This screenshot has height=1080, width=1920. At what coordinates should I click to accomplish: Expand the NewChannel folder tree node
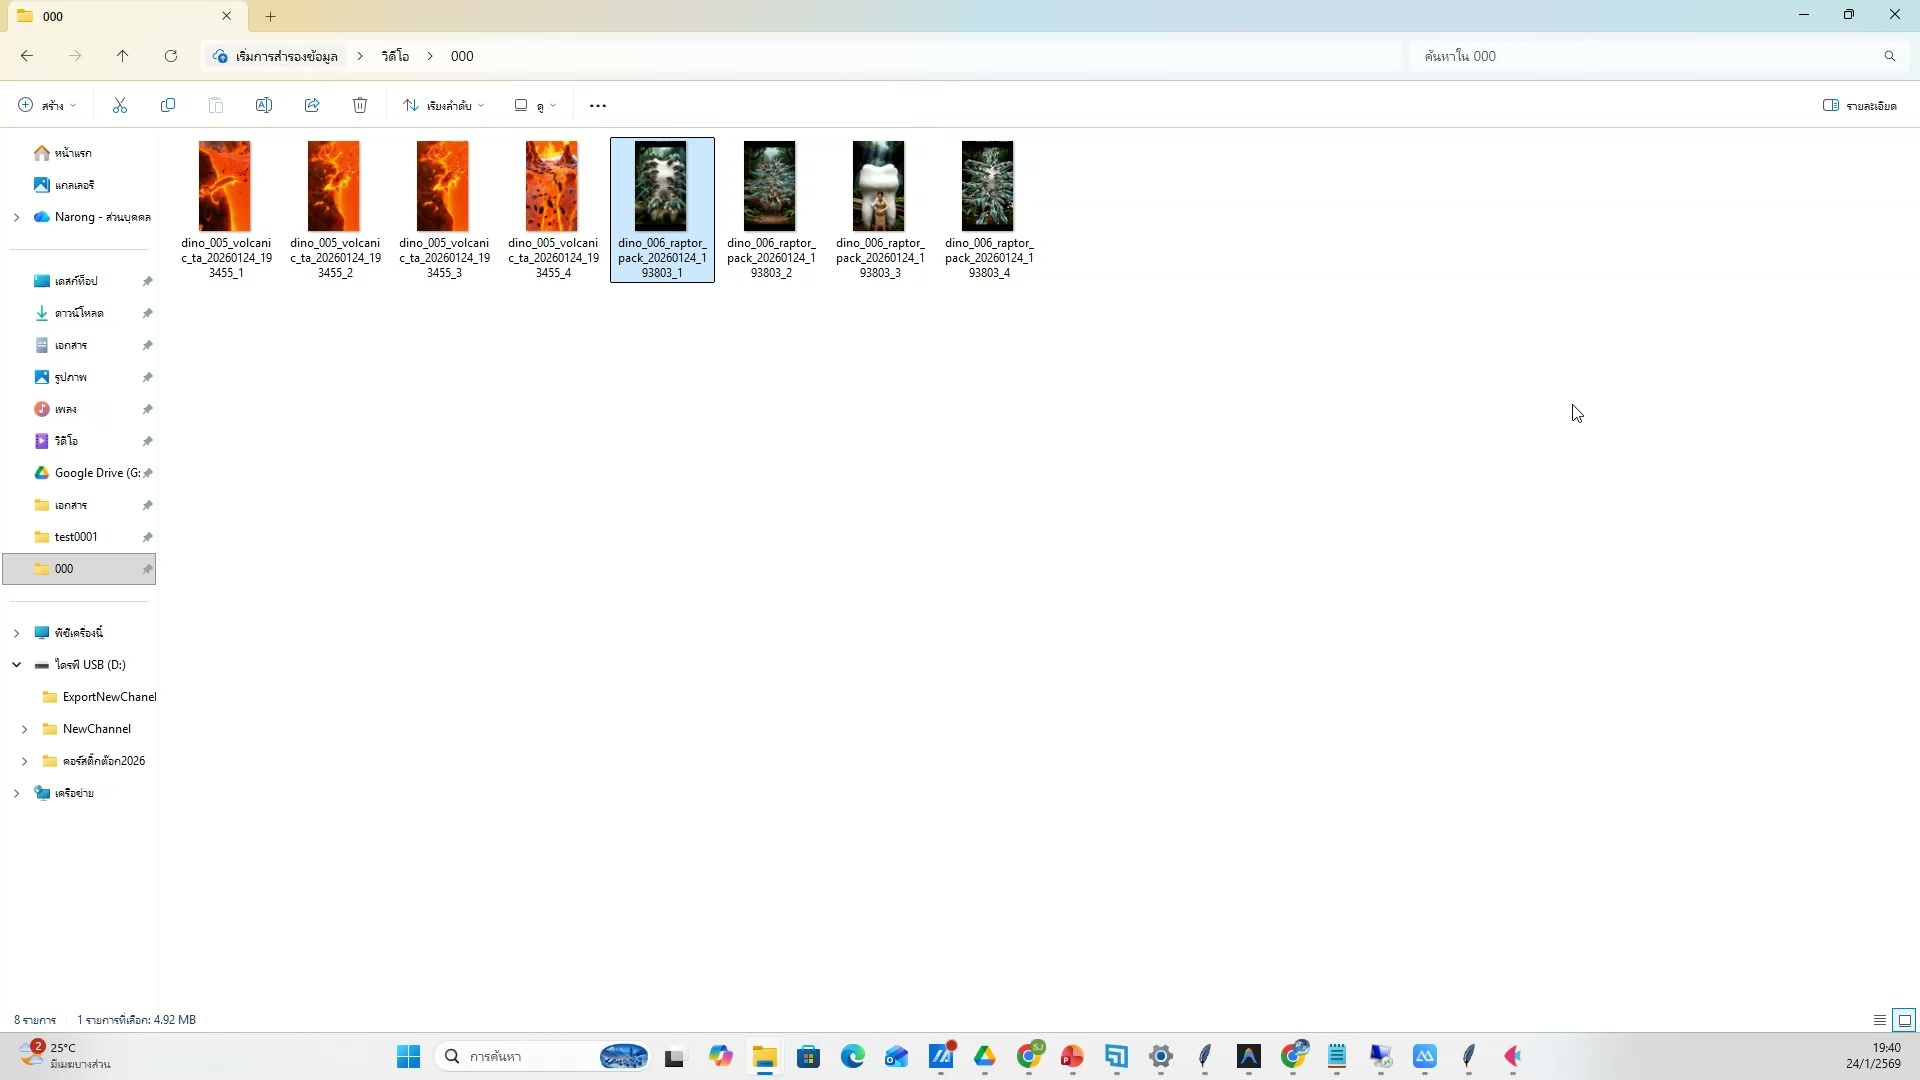coord(25,729)
